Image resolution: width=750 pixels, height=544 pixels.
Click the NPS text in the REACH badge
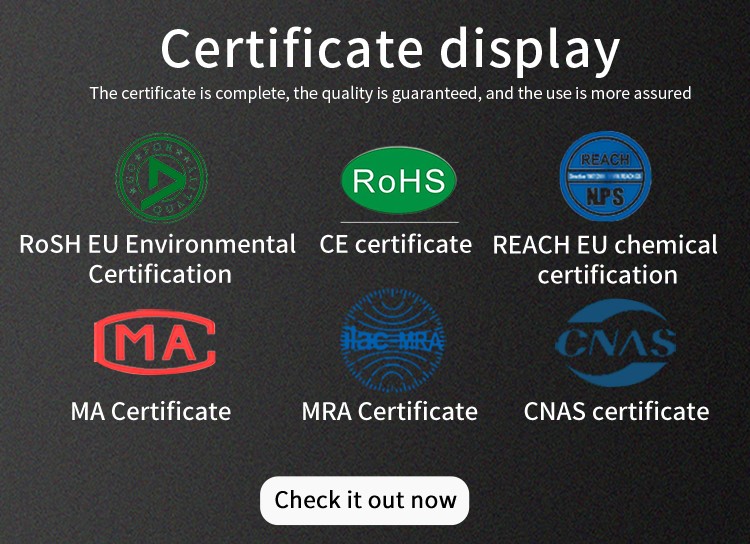click(x=605, y=196)
